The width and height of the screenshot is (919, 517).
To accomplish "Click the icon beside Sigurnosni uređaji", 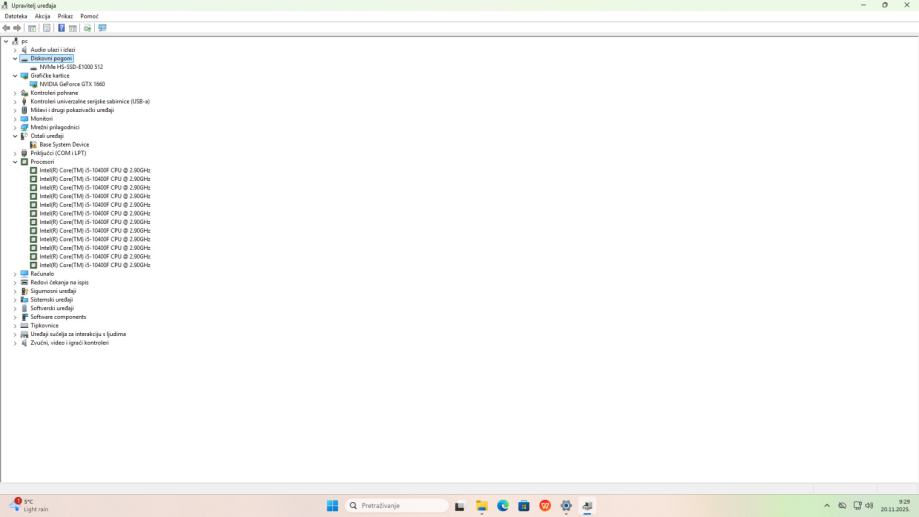I will (24, 291).
